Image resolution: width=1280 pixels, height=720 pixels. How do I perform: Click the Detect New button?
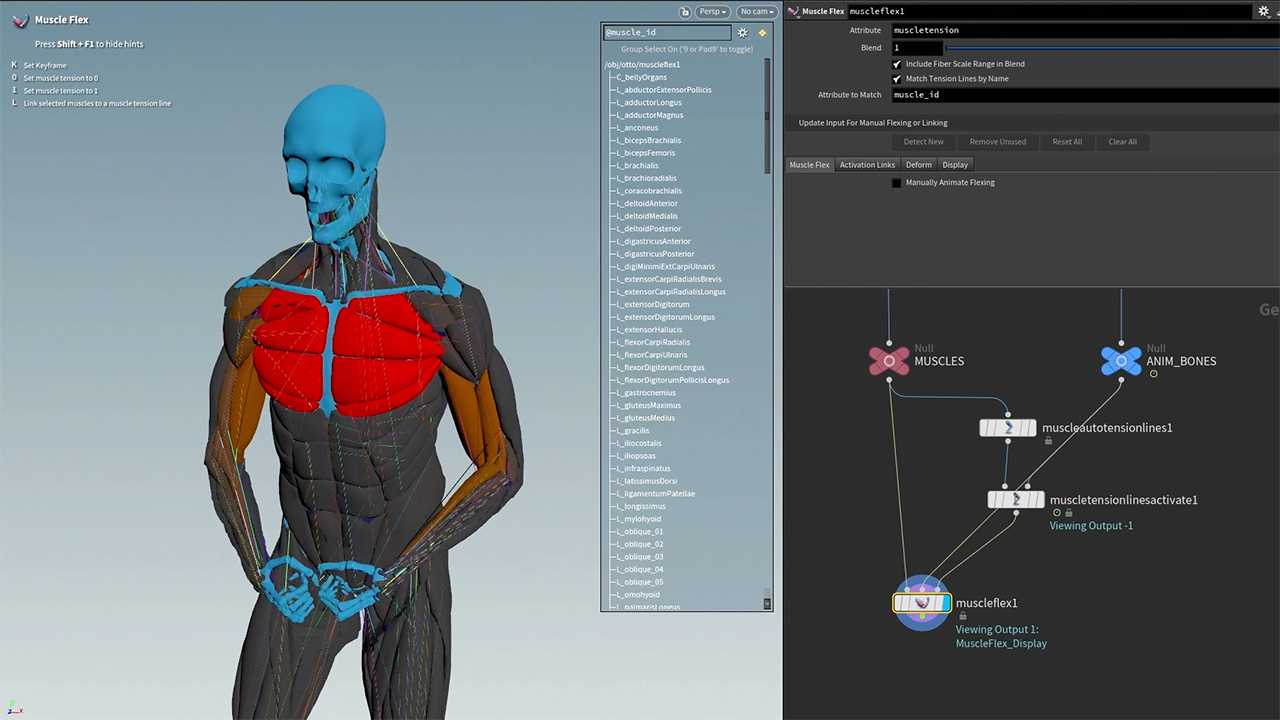(x=923, y=142)
